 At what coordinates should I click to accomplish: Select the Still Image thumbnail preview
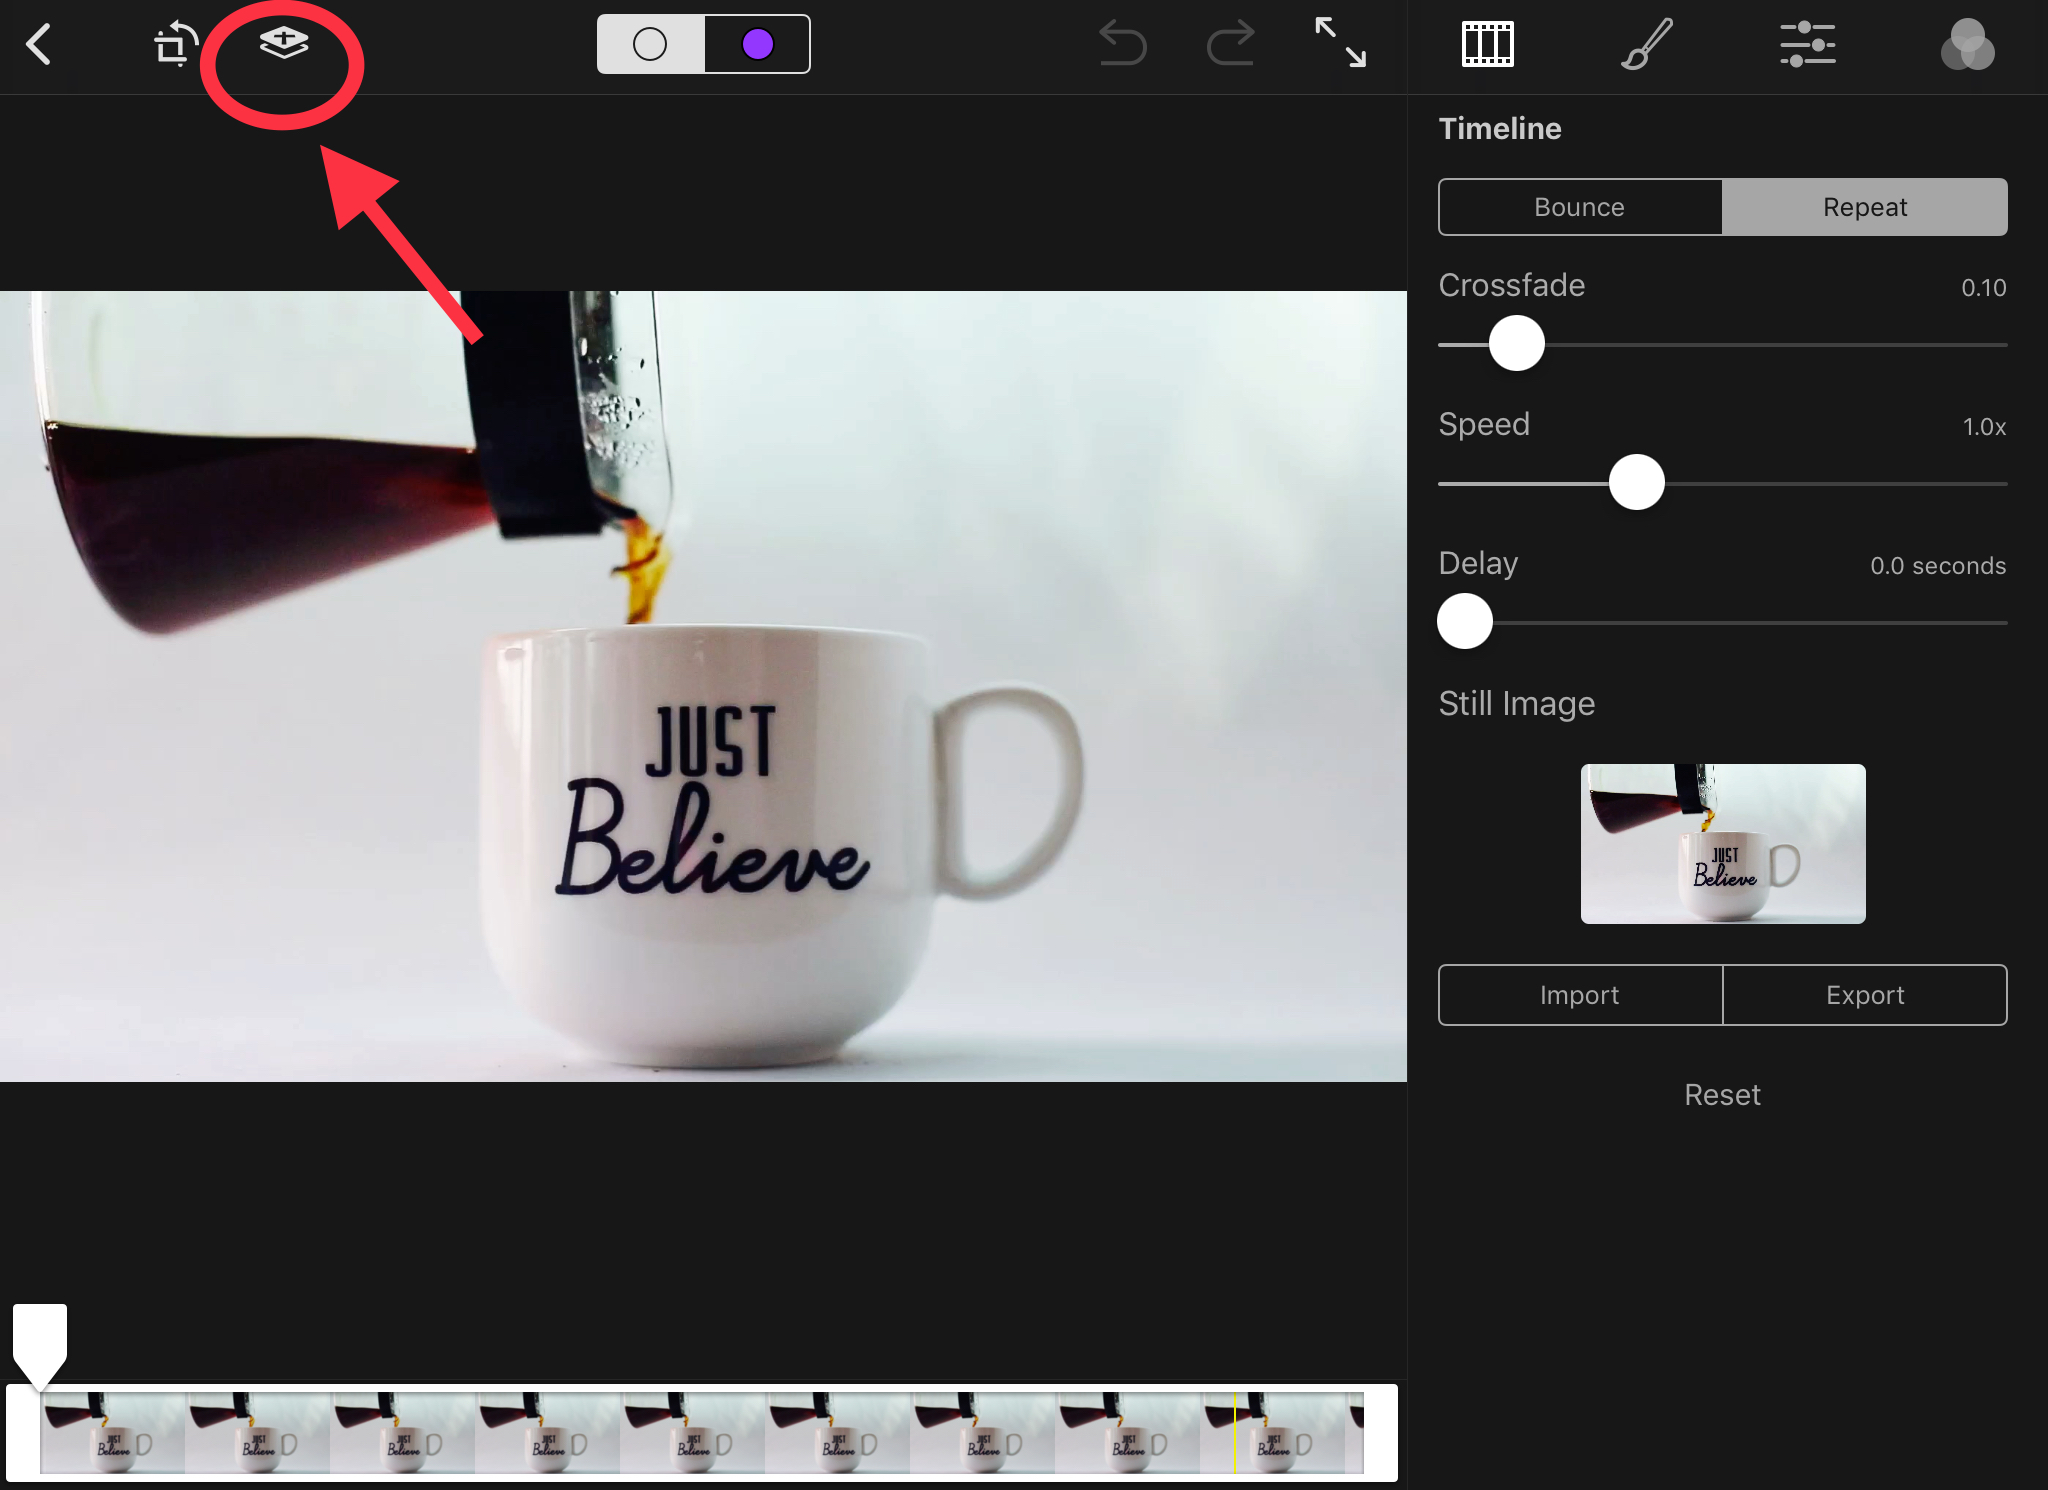[1722, 844]
